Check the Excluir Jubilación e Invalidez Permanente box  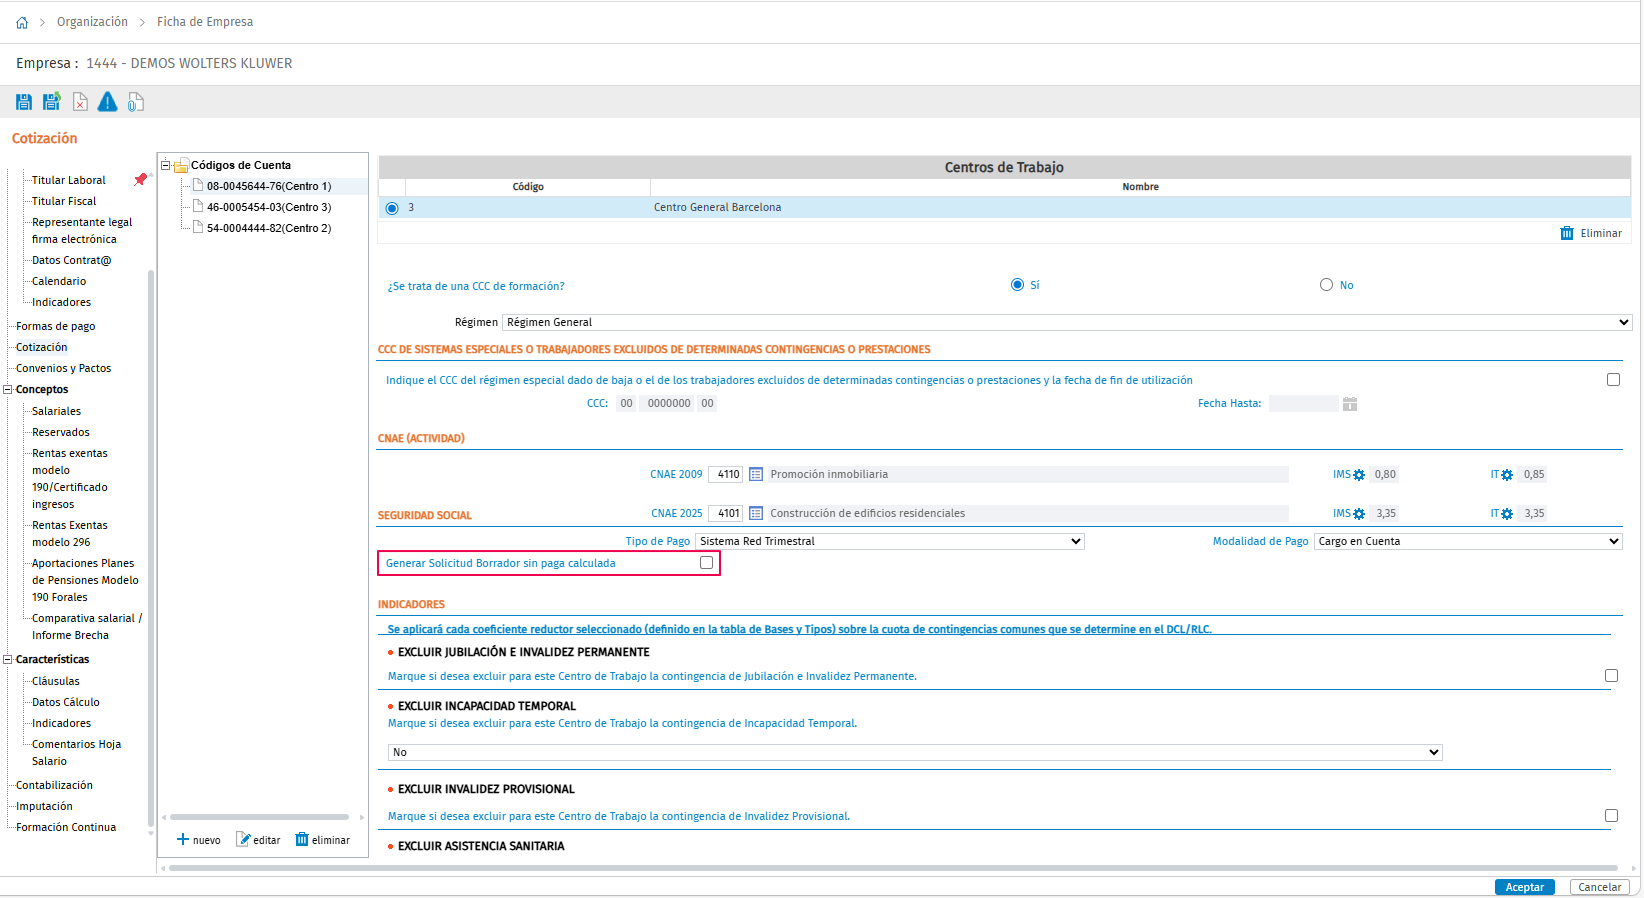[x=1611, y=676]
